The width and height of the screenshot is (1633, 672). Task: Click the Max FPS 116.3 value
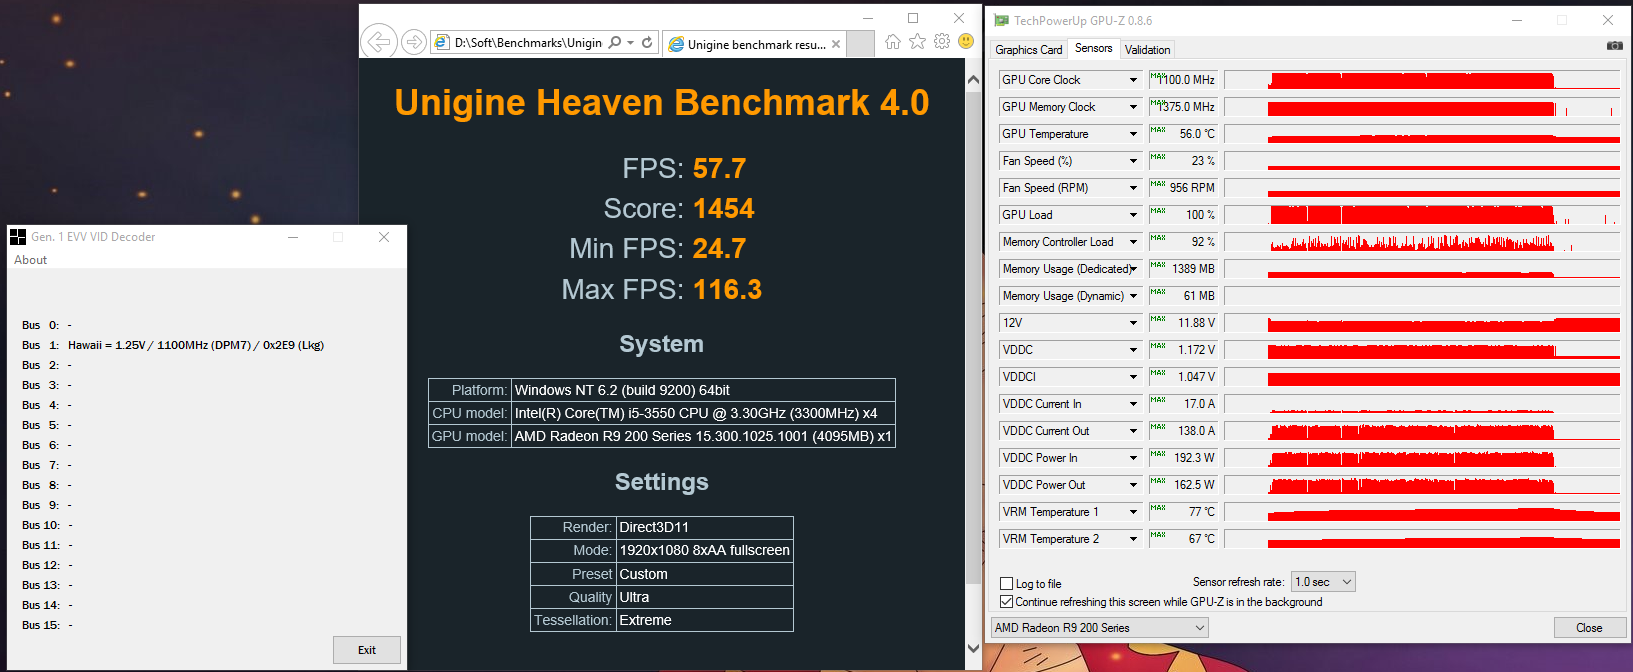(x=728, y=290)
